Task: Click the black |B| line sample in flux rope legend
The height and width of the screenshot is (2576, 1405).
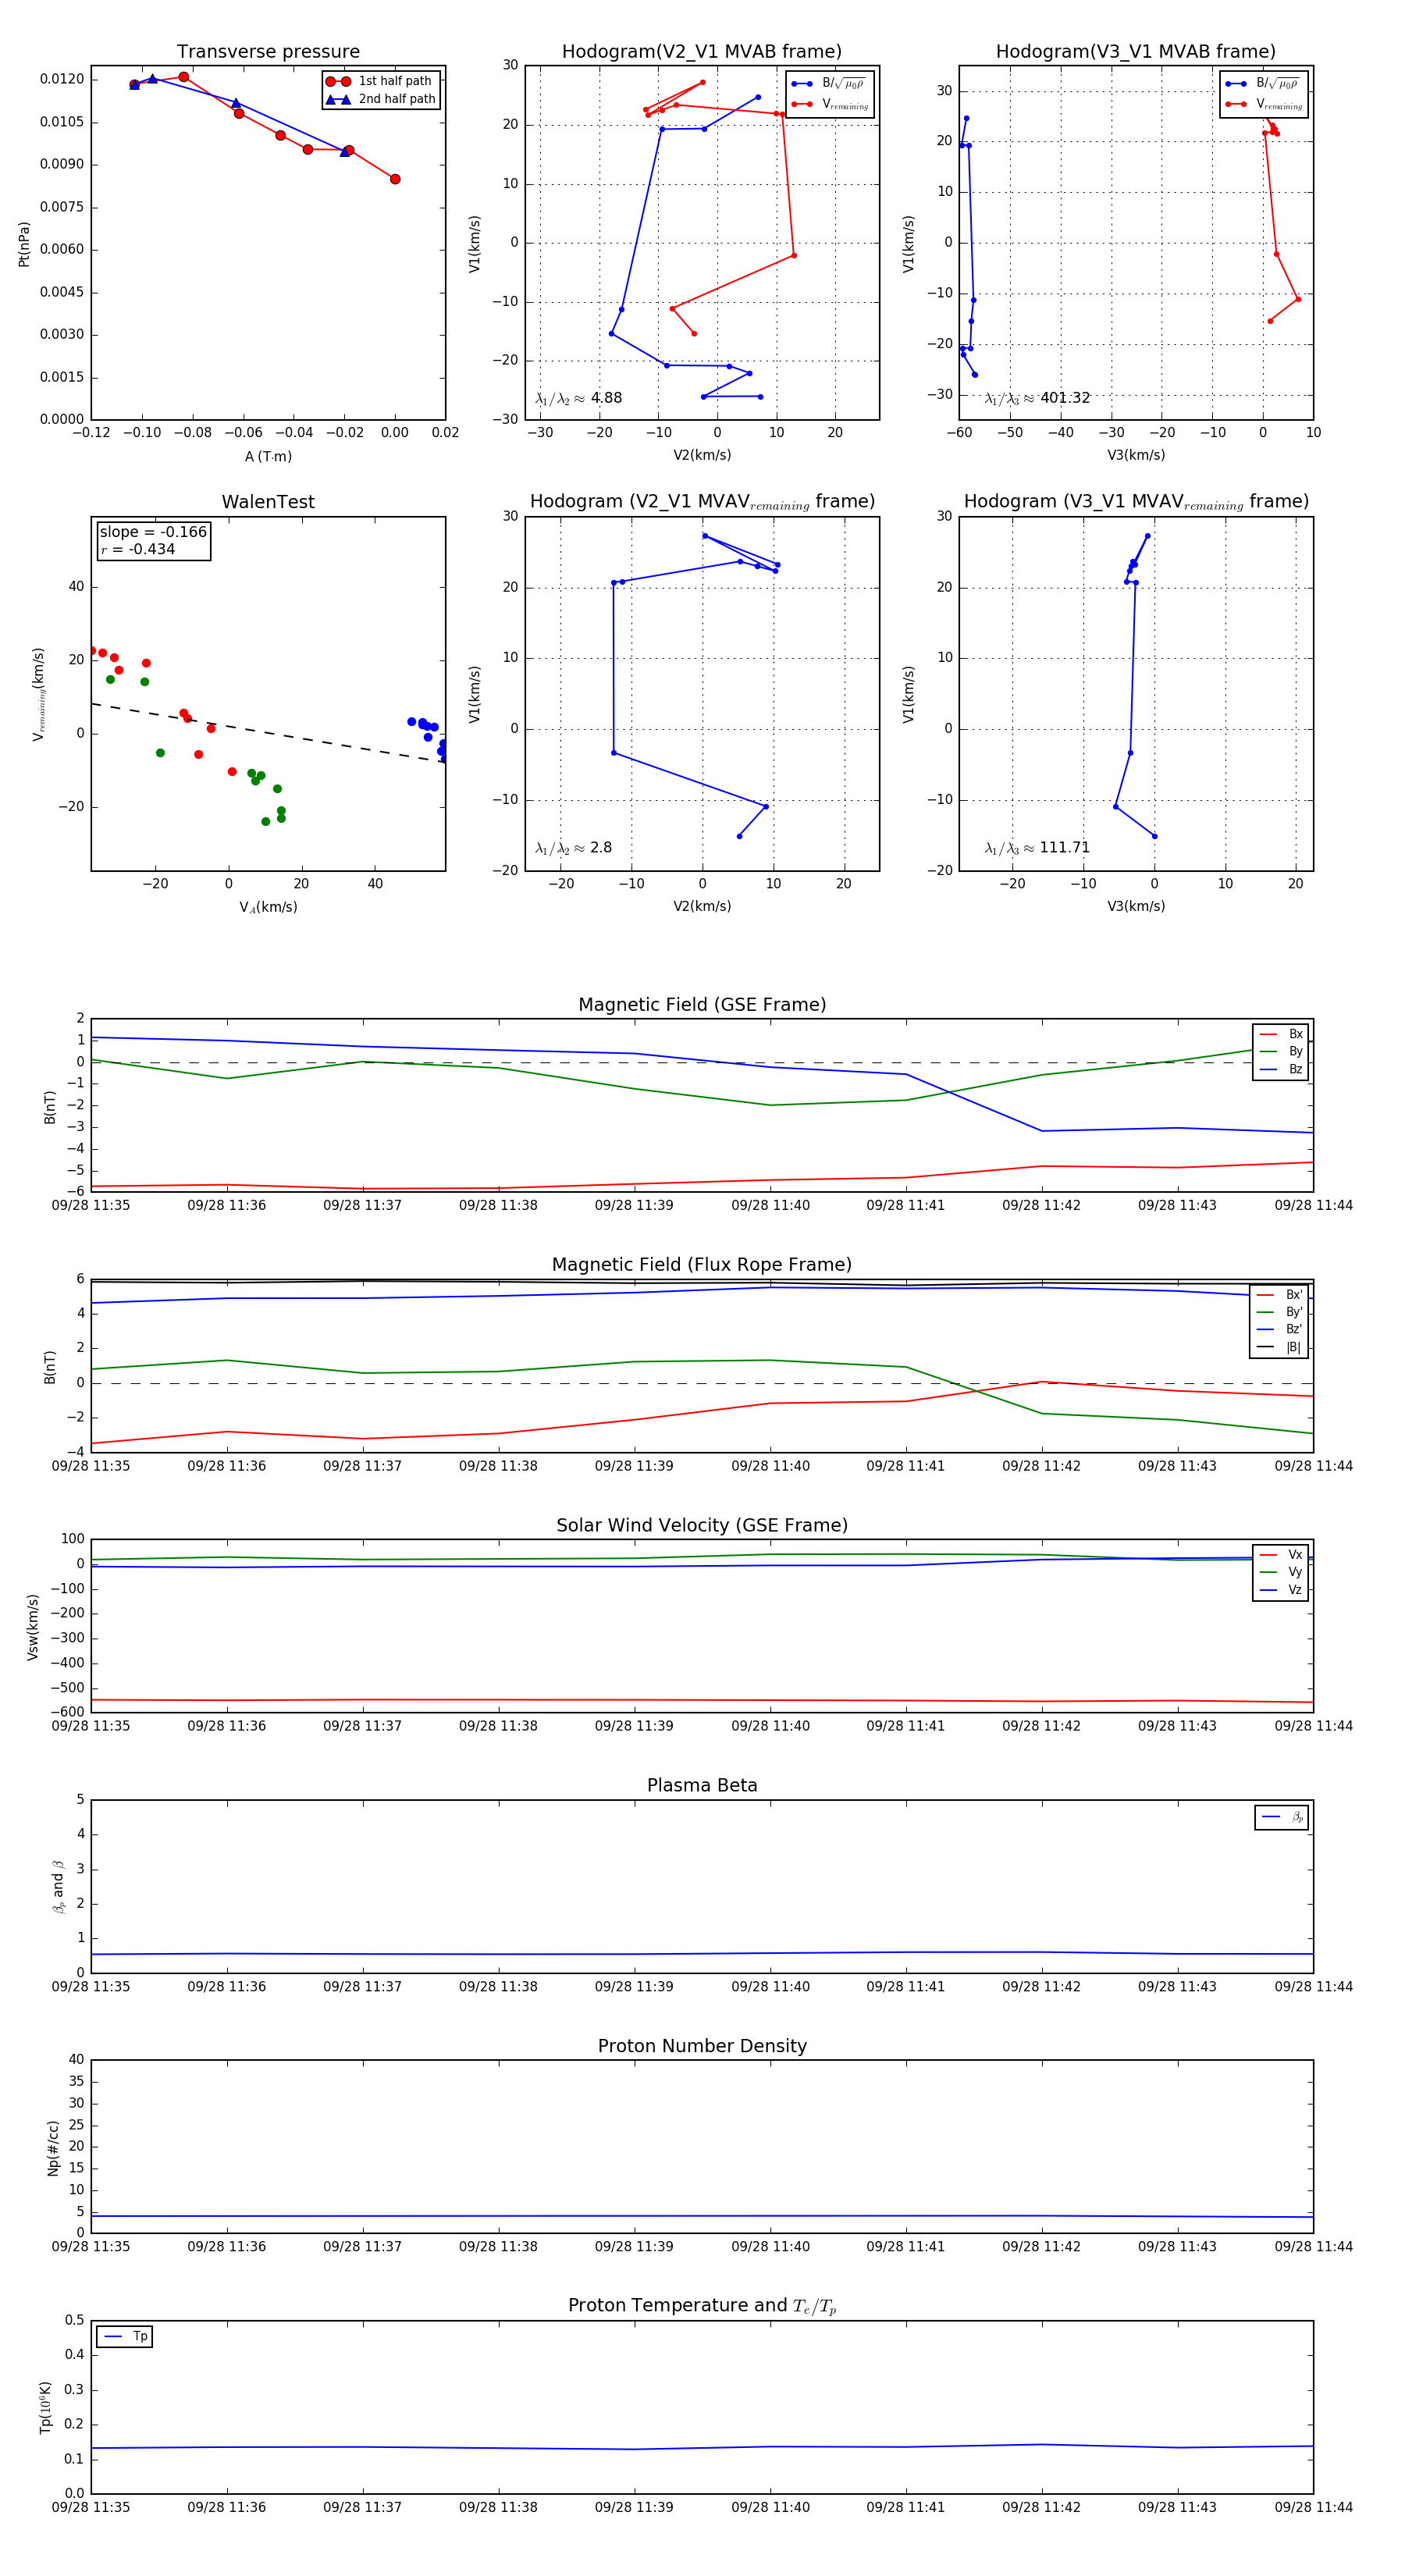Action: (x=1266, y=1347)
